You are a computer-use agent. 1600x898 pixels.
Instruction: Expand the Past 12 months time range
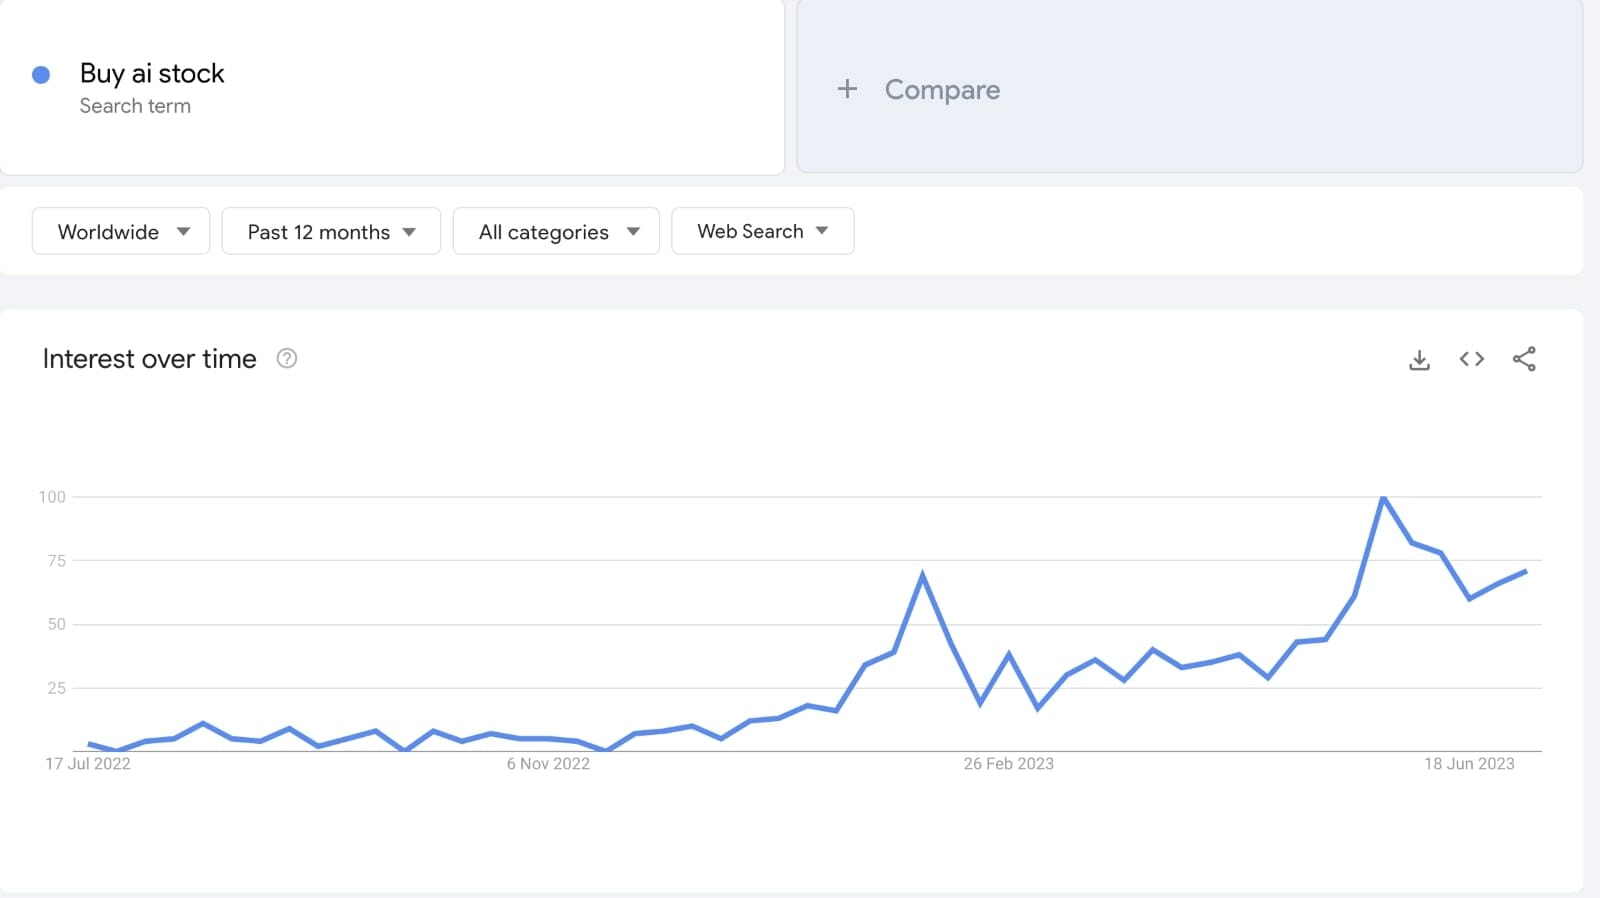click(x=331, y=232)
